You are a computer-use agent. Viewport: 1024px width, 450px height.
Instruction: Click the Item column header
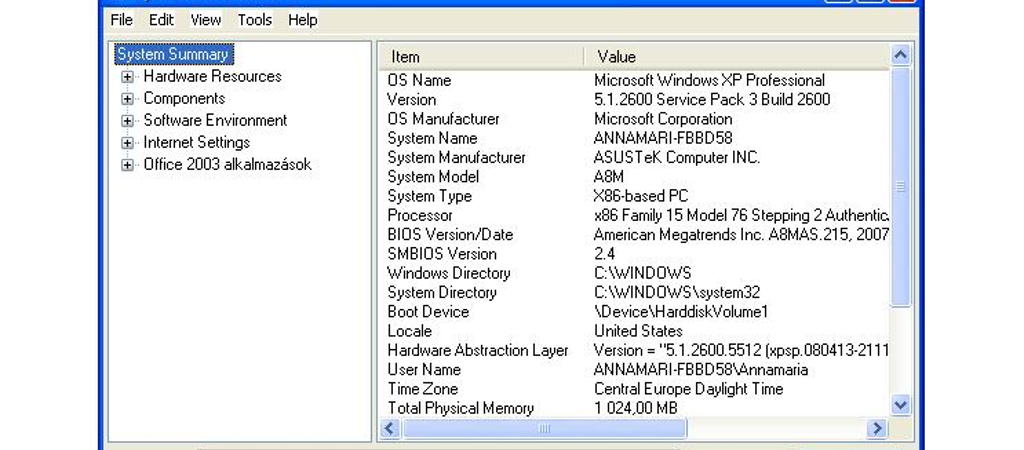(481, 57)
